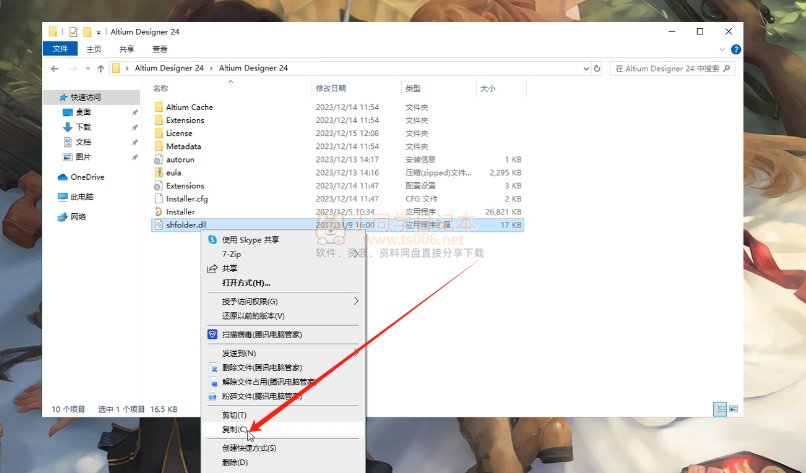Switch to large icons view in status bar
Screen dimensions: 806x473
[734, 409]
